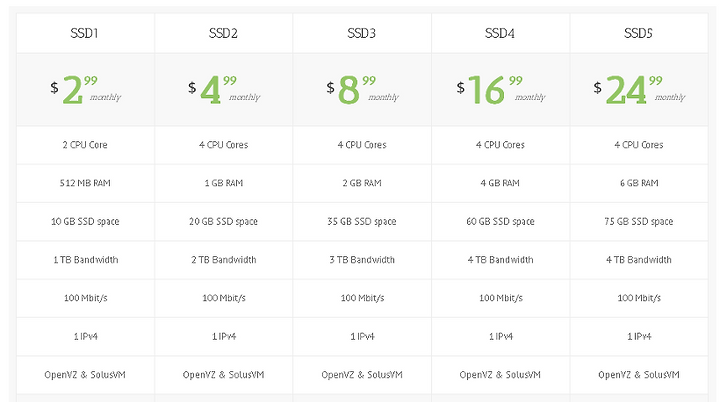Click the 6 GB RAM cell
Image resolution: width=720 pixels, height=402 pixels.
coord(639,183)
